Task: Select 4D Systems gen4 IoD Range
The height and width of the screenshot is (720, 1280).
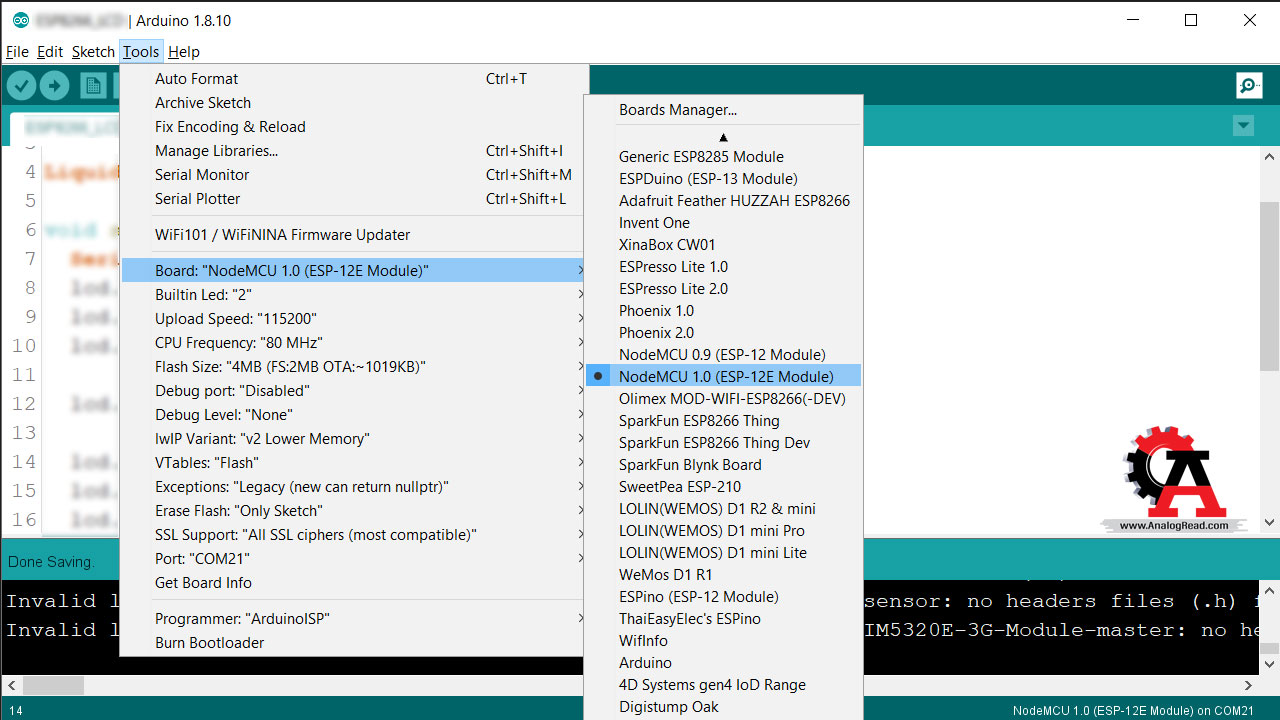Action: pos(723,684)
